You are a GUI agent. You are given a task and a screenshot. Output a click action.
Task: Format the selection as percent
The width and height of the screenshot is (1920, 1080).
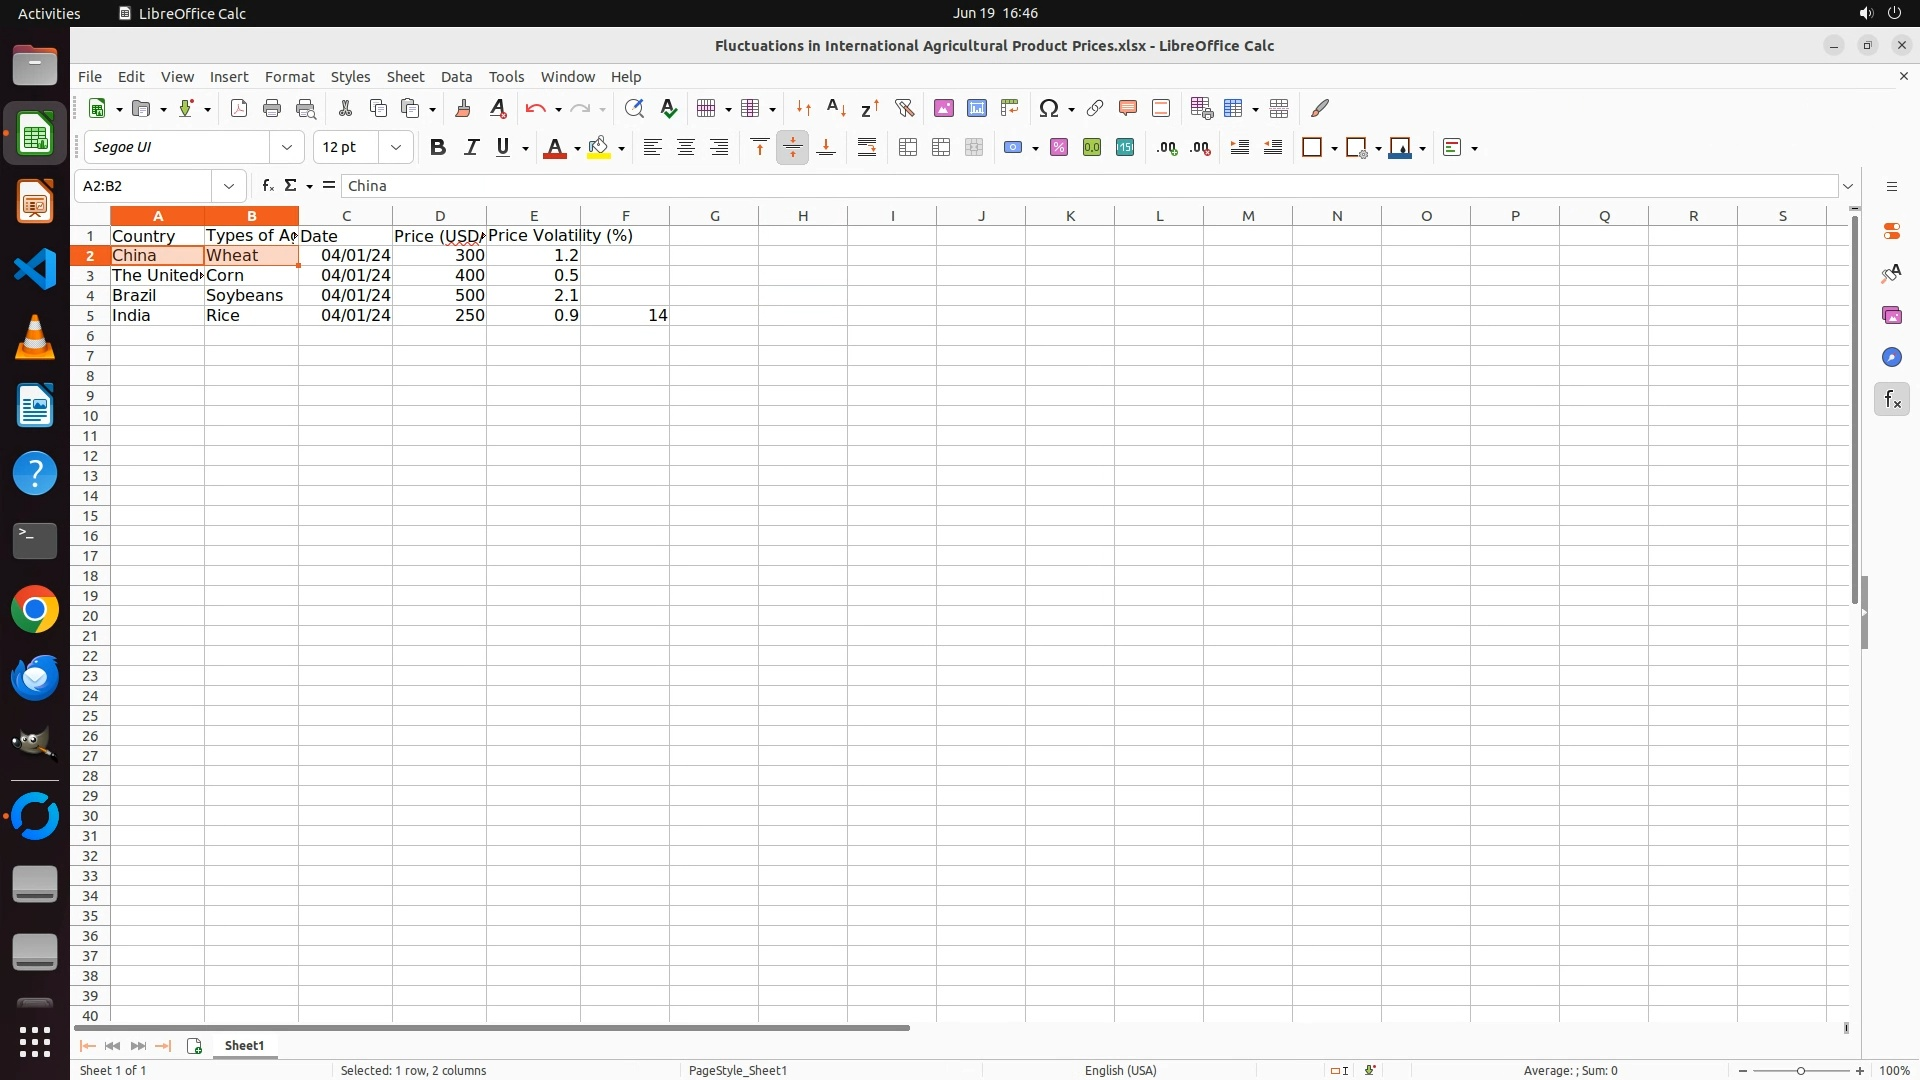coord(1059,148)
